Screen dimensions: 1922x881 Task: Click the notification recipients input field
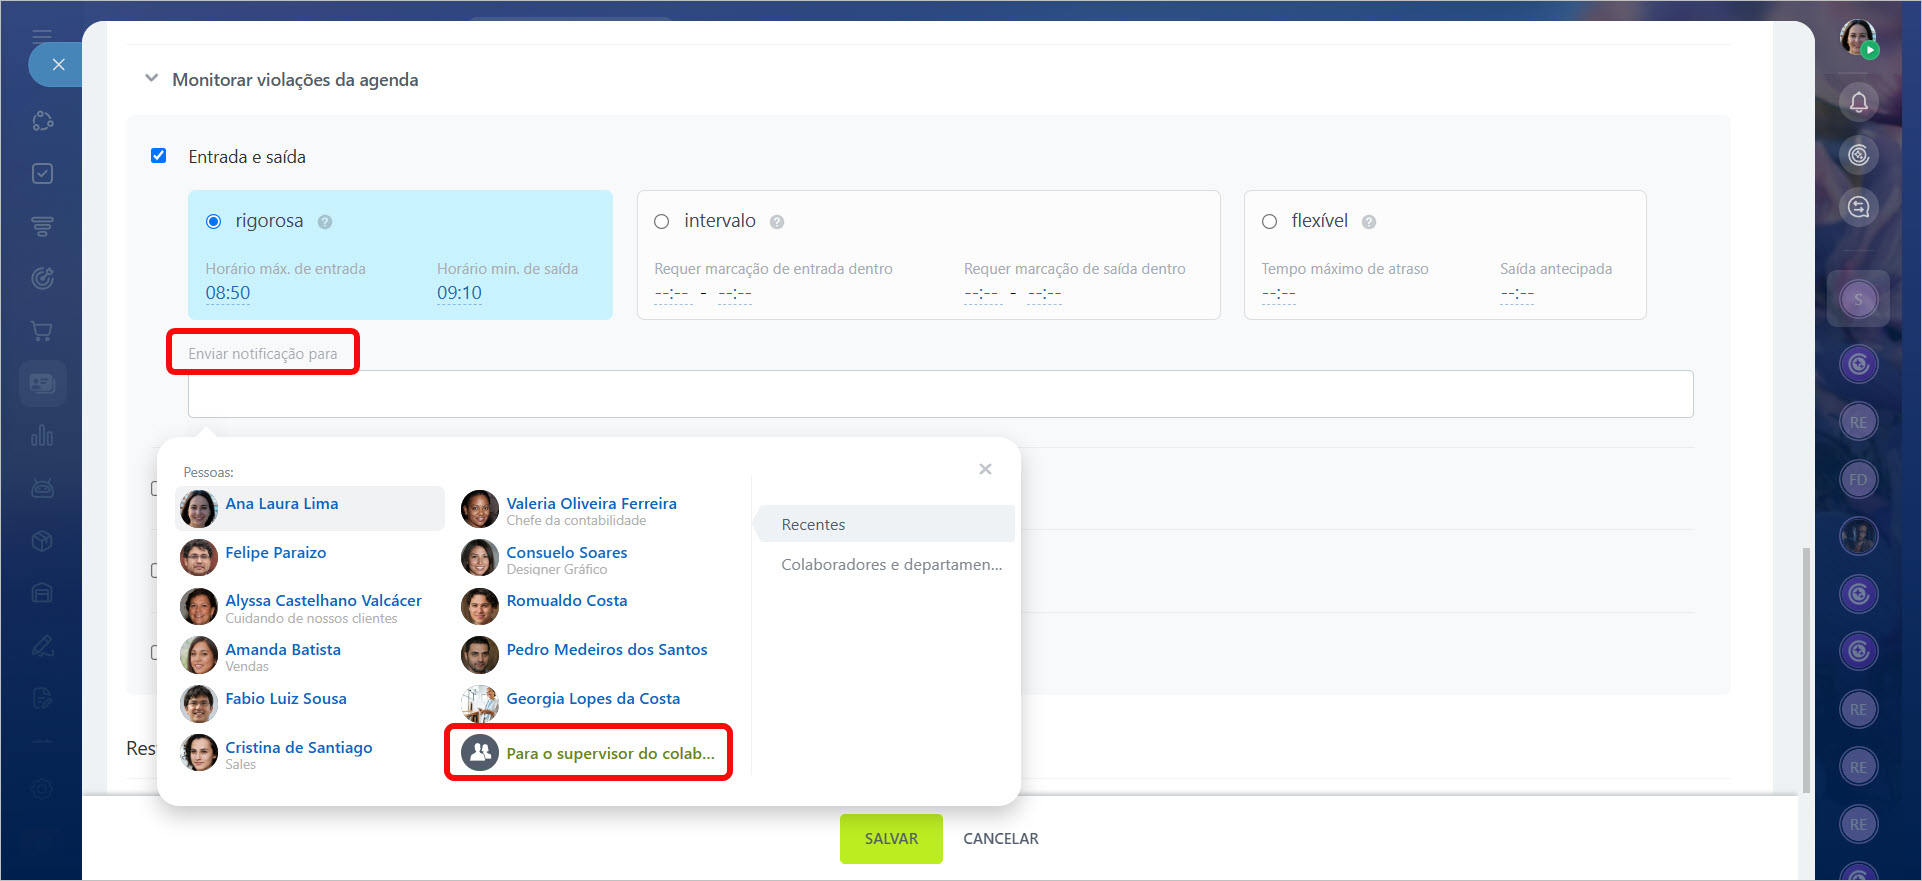click(940, 394)
